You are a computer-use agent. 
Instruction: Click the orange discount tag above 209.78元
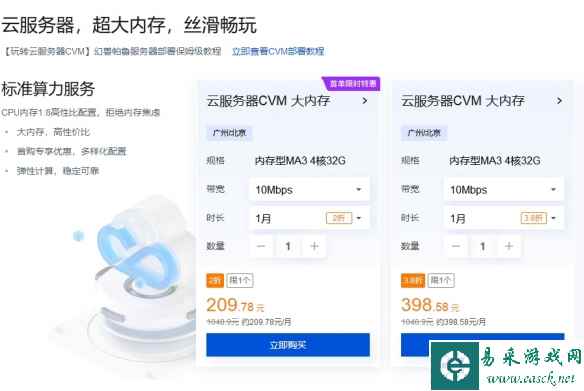215,280
